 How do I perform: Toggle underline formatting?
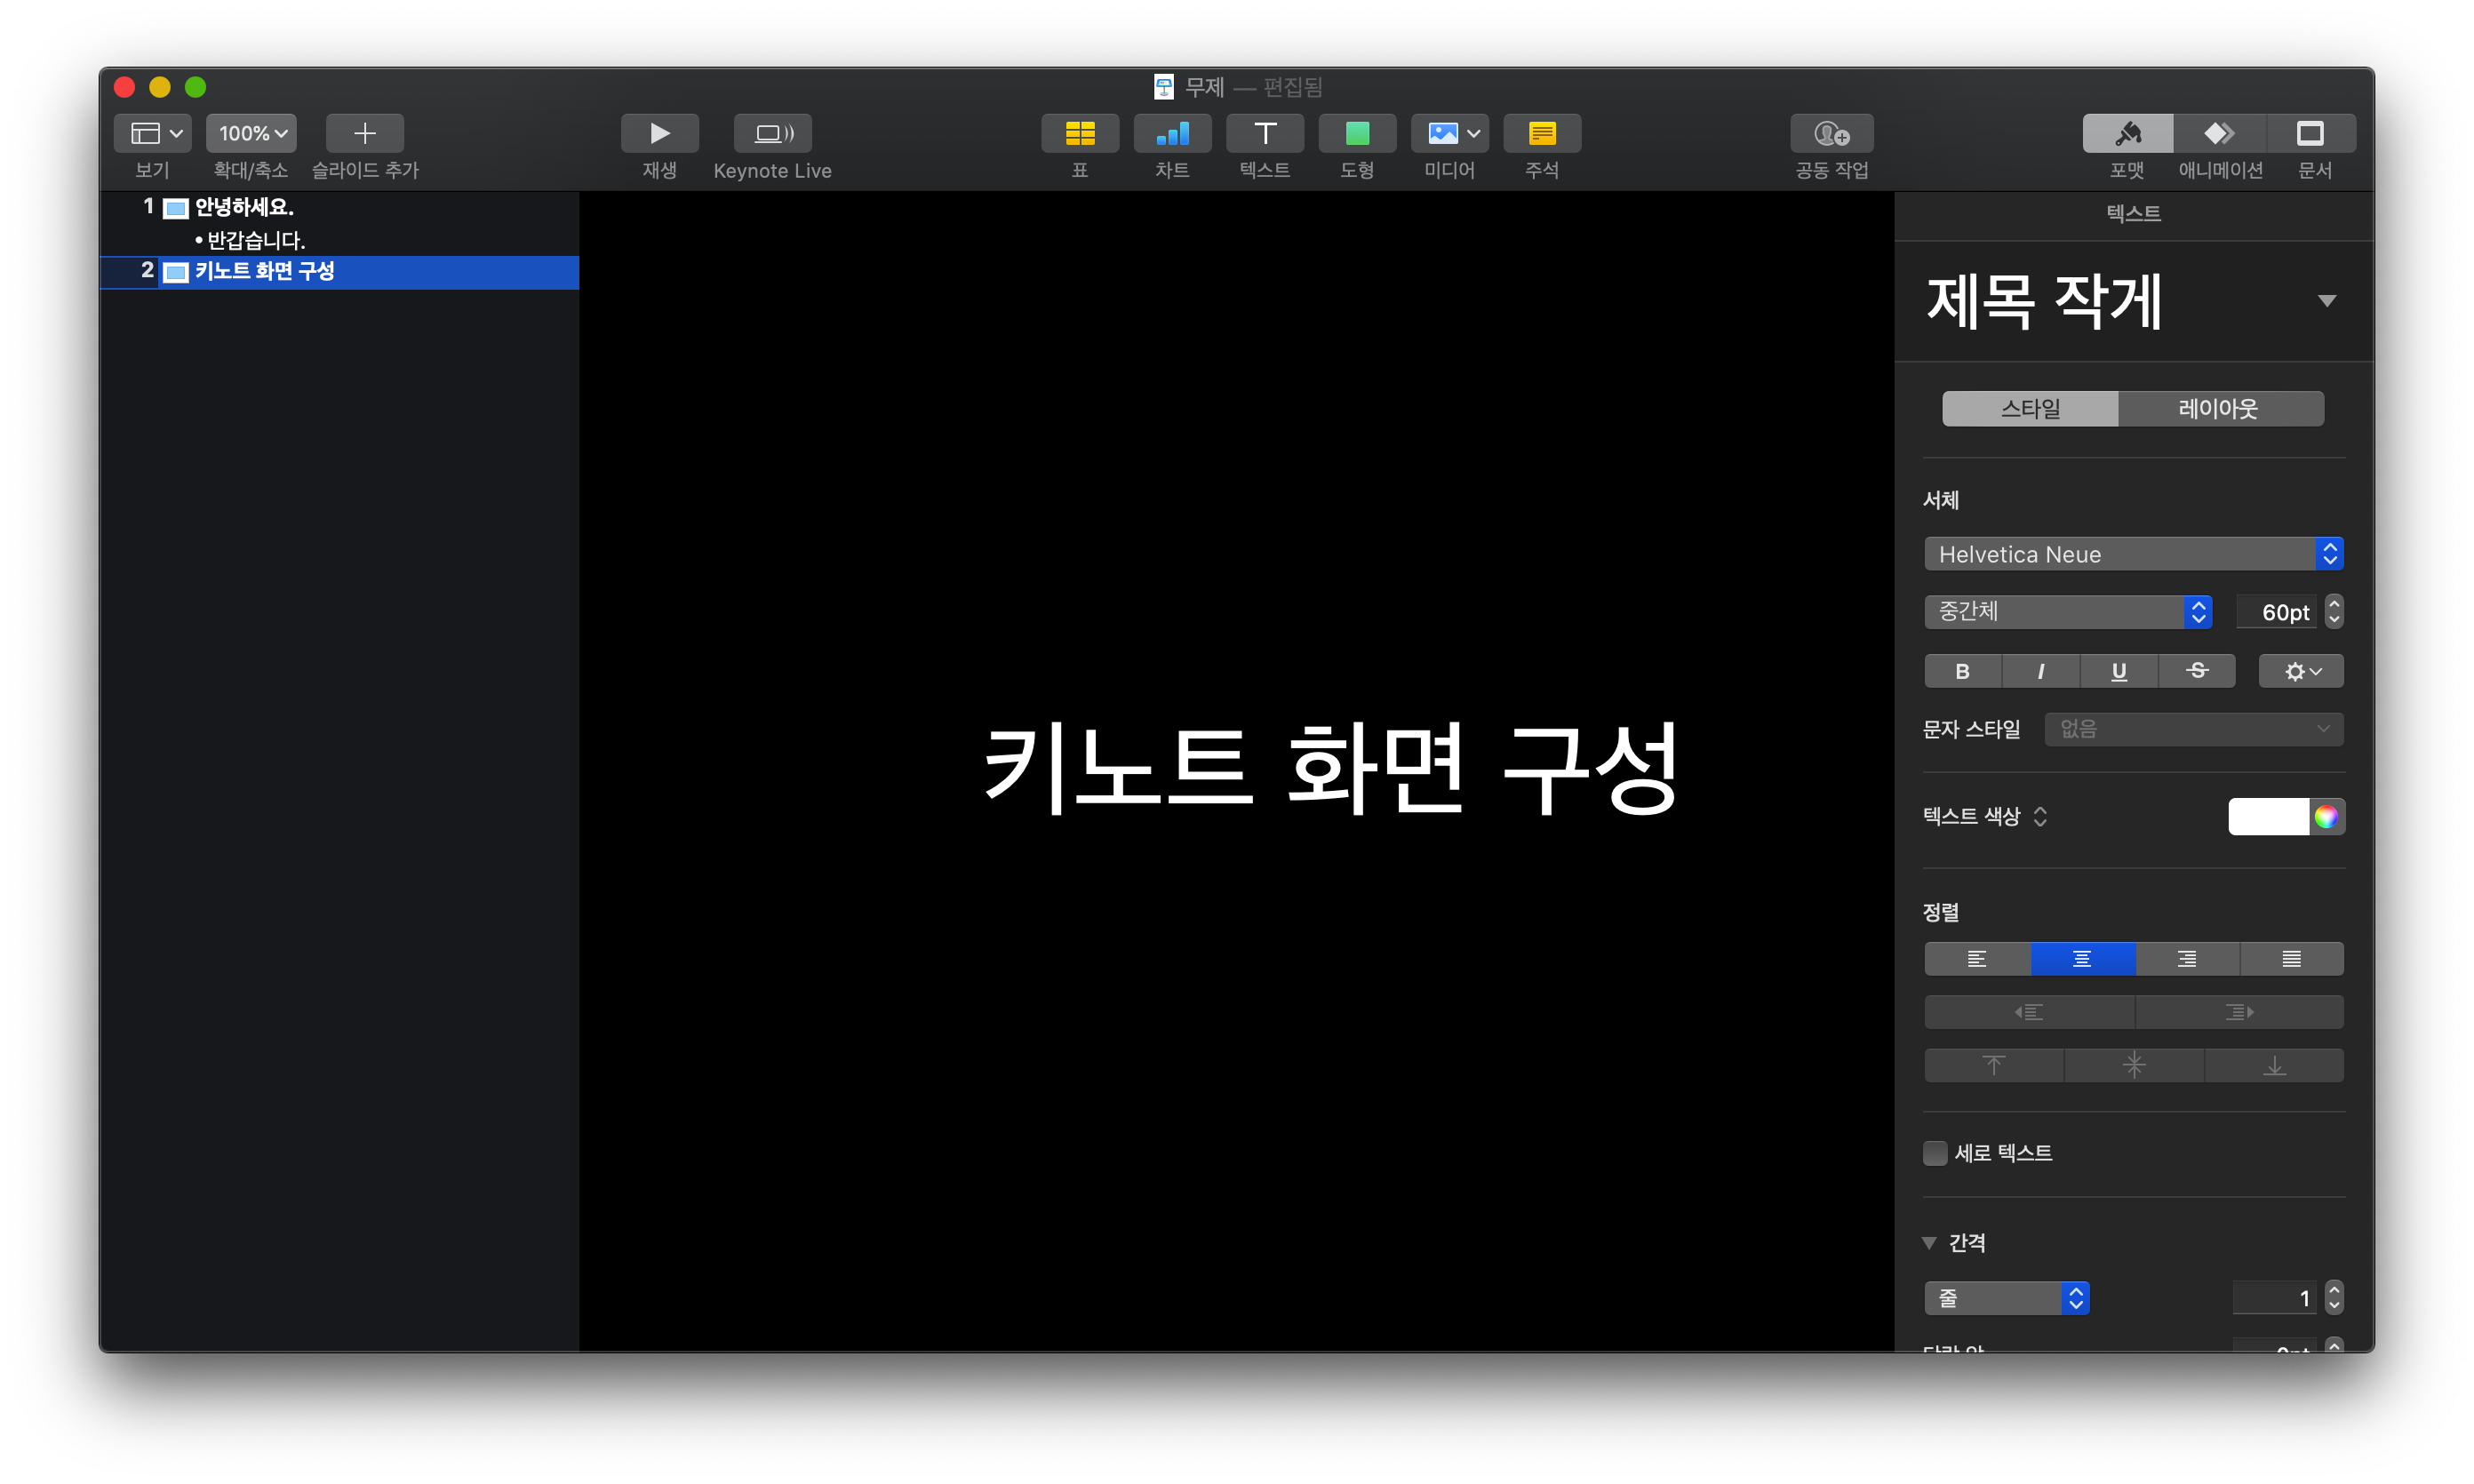[2118, 671]
